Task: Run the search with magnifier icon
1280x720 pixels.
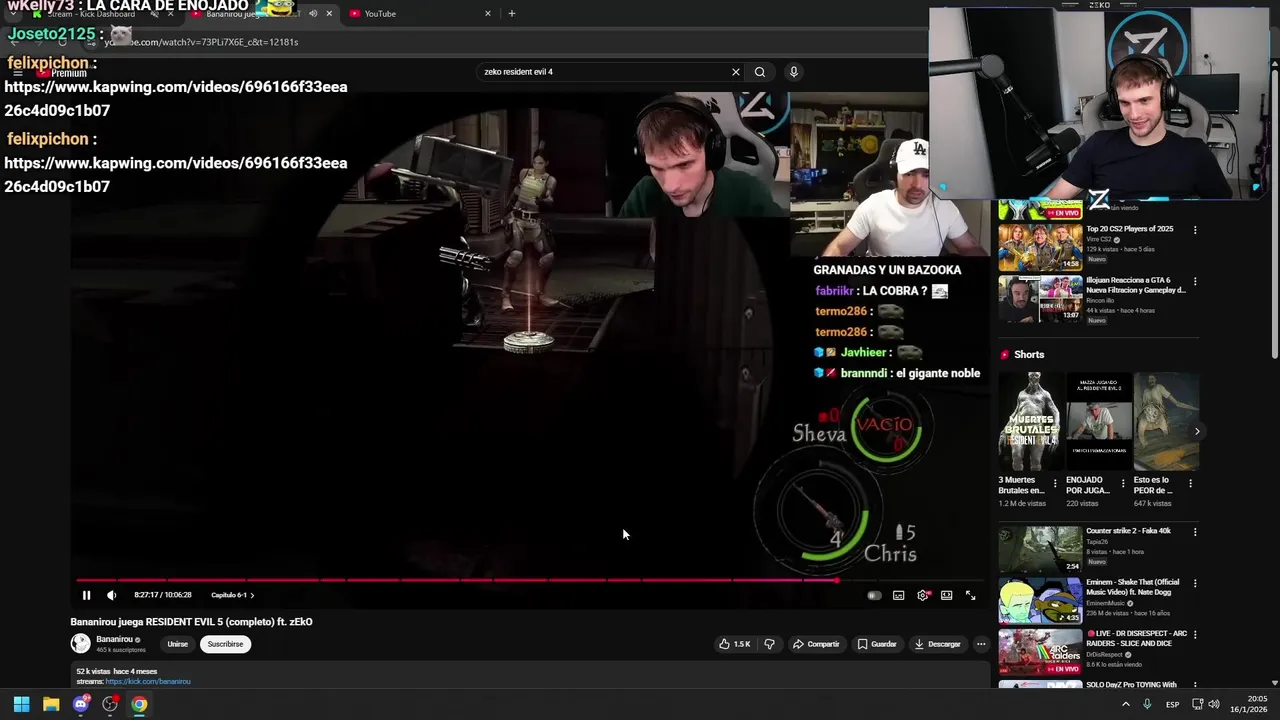Action: [760, 72]
